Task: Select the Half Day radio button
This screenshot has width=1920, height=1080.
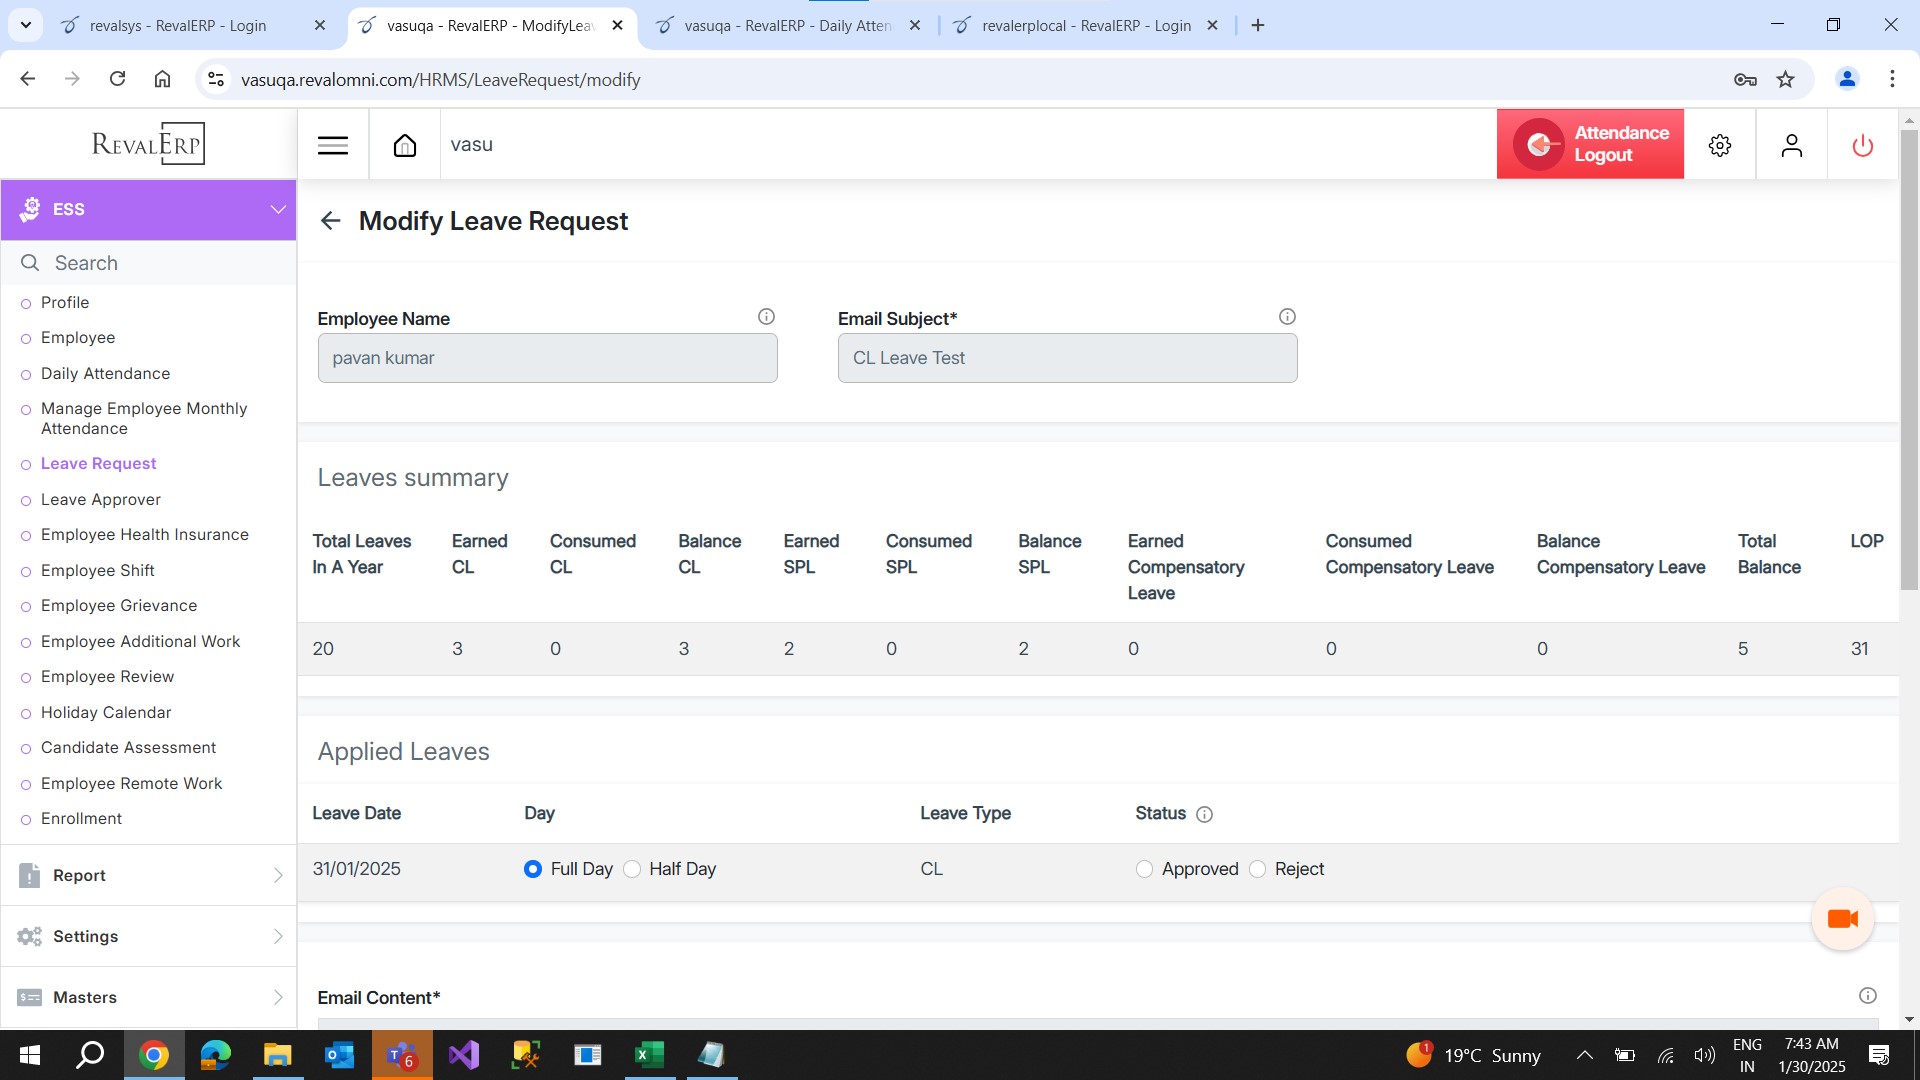Action: (x=632, y=869)
